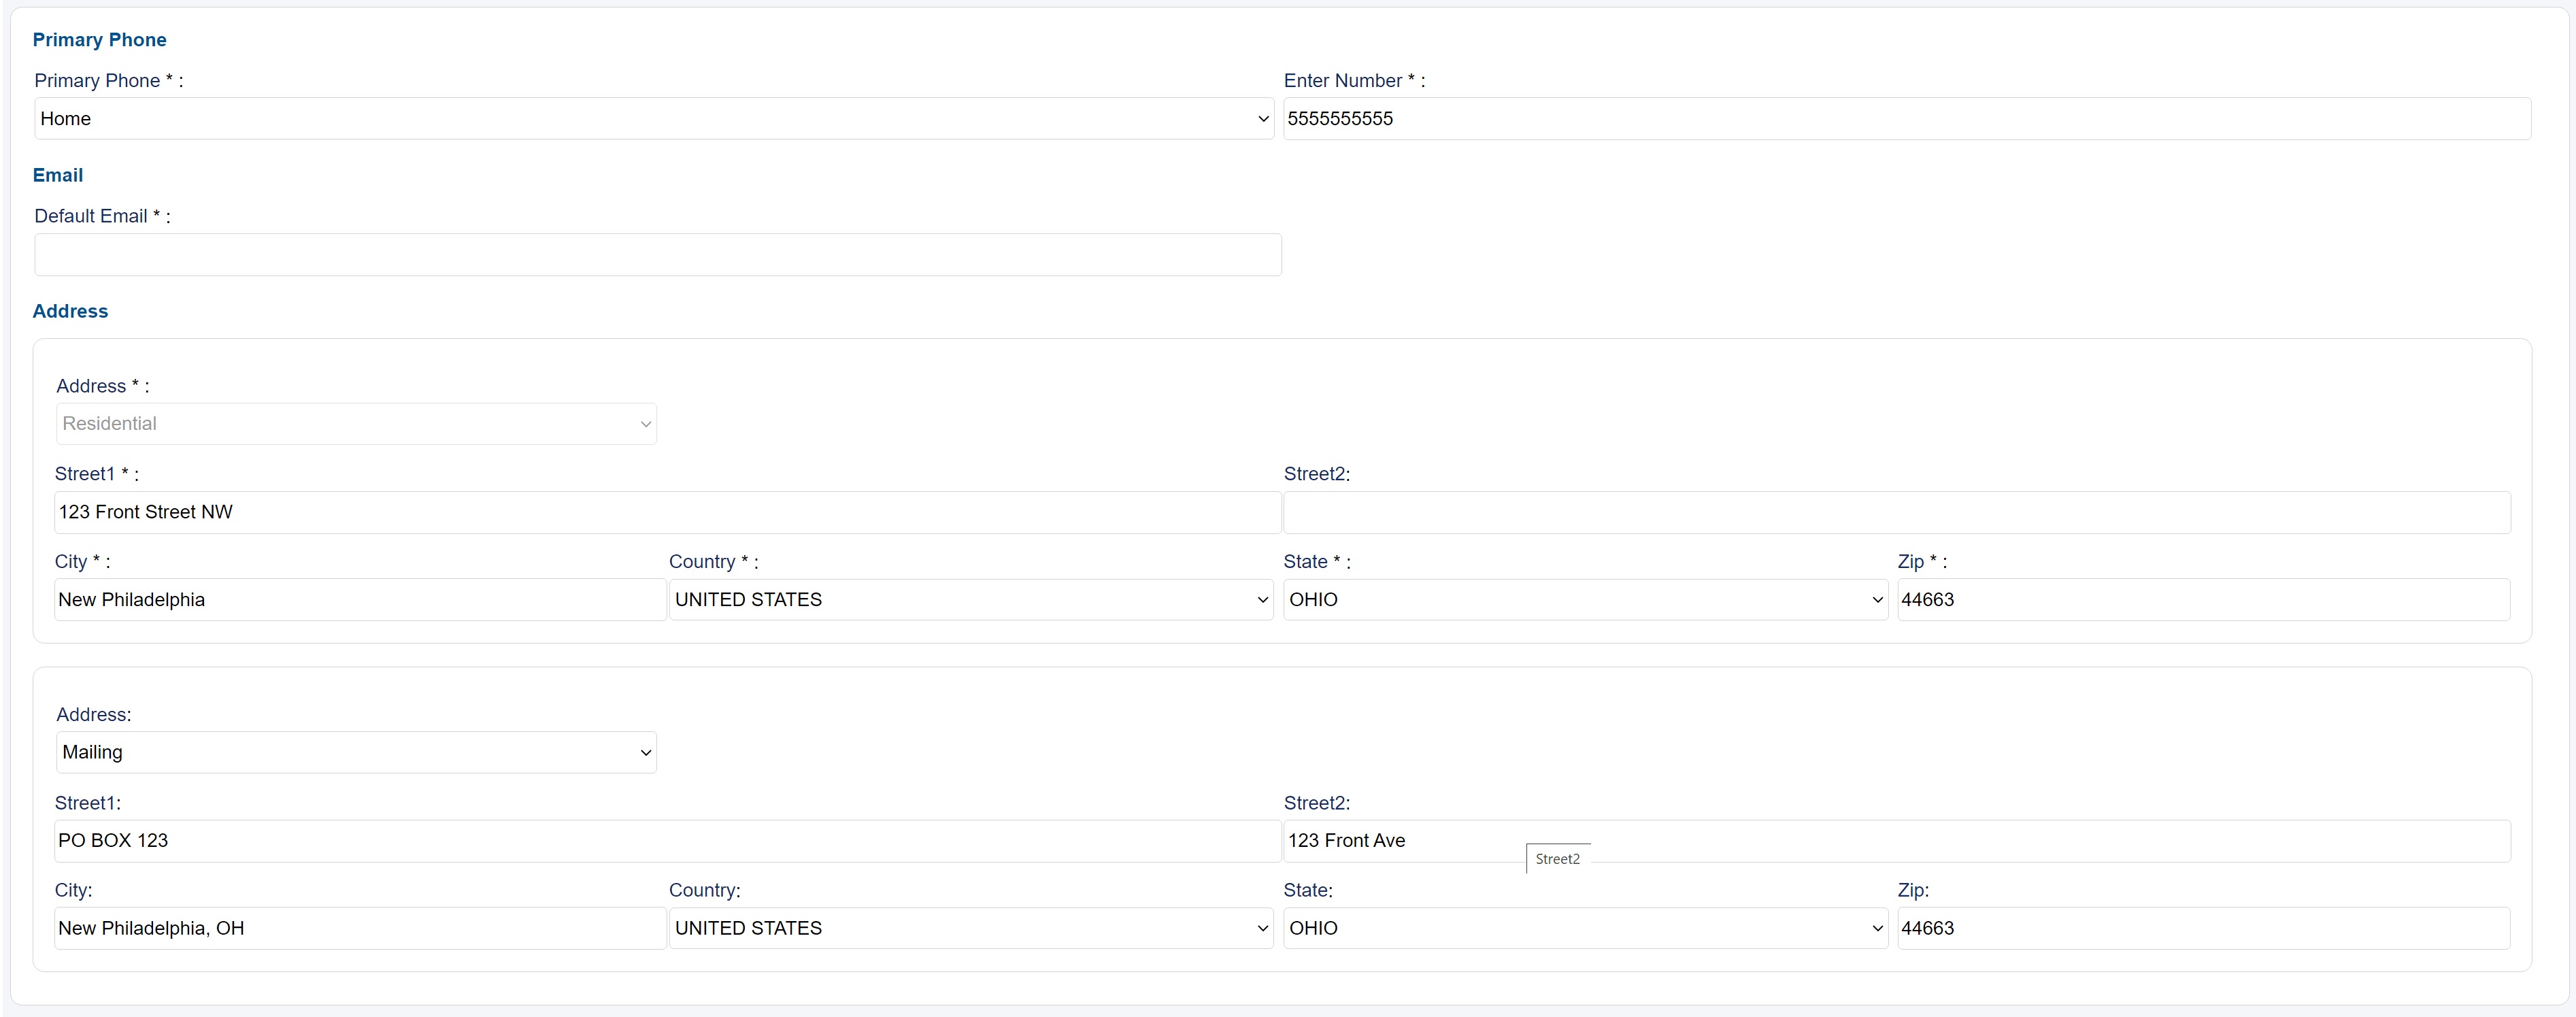Click the 'Country:' label in mailing address

tap(705, 890)
